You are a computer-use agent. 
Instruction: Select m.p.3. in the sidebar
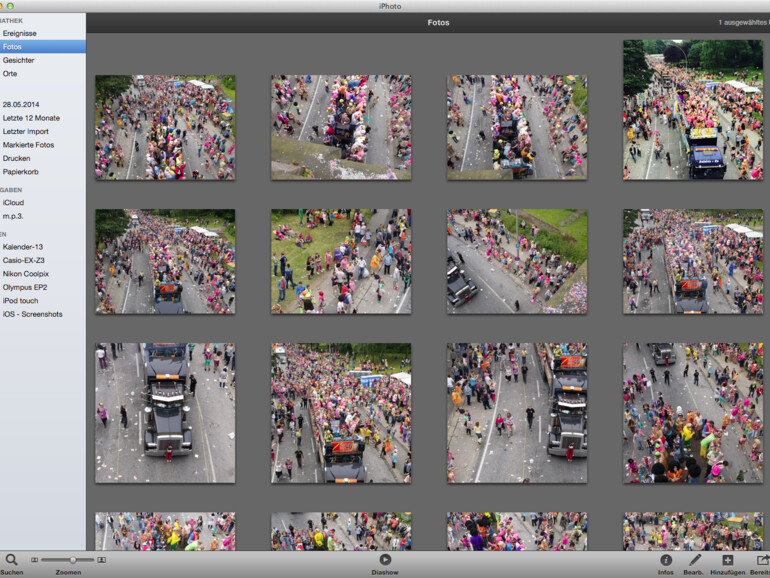point(13,216)
